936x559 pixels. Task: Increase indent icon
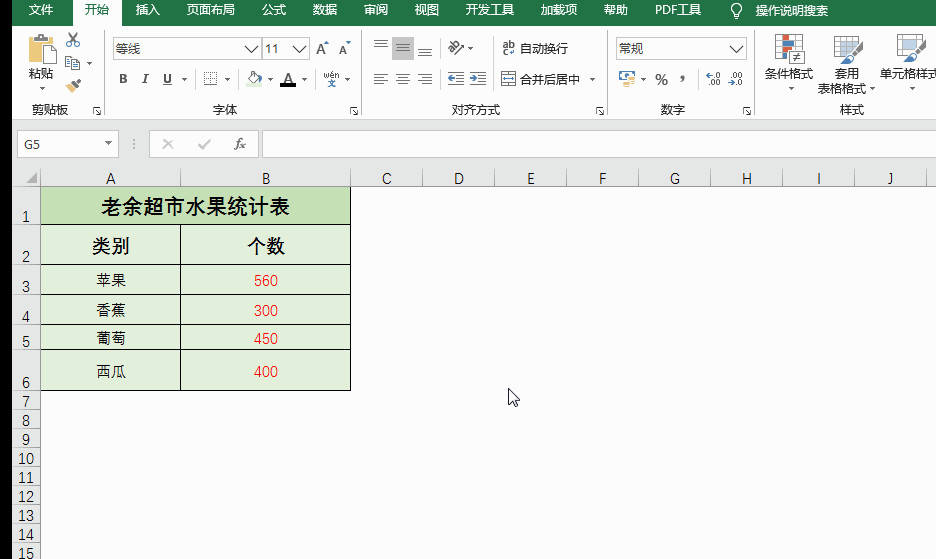coord(478,79)
